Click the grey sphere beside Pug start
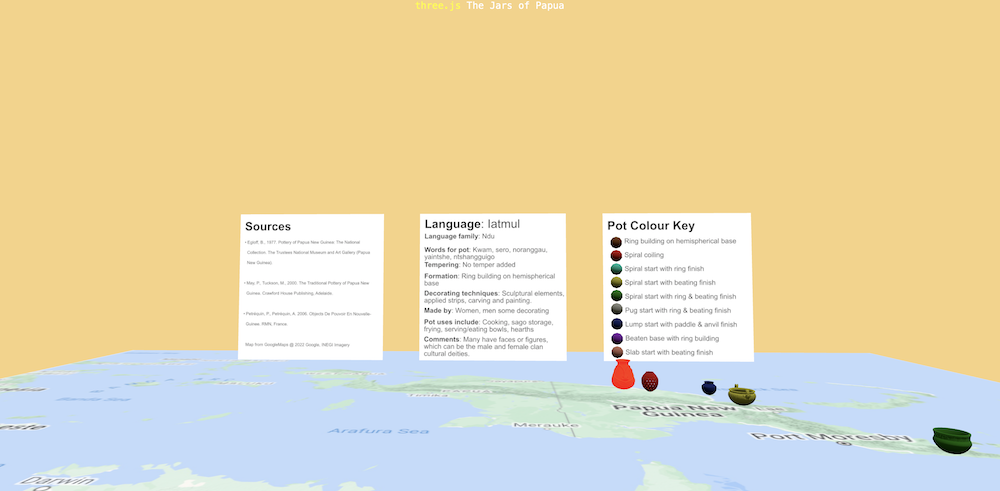The height and width of the screenshot is (491, 1000). click(616, 310)
